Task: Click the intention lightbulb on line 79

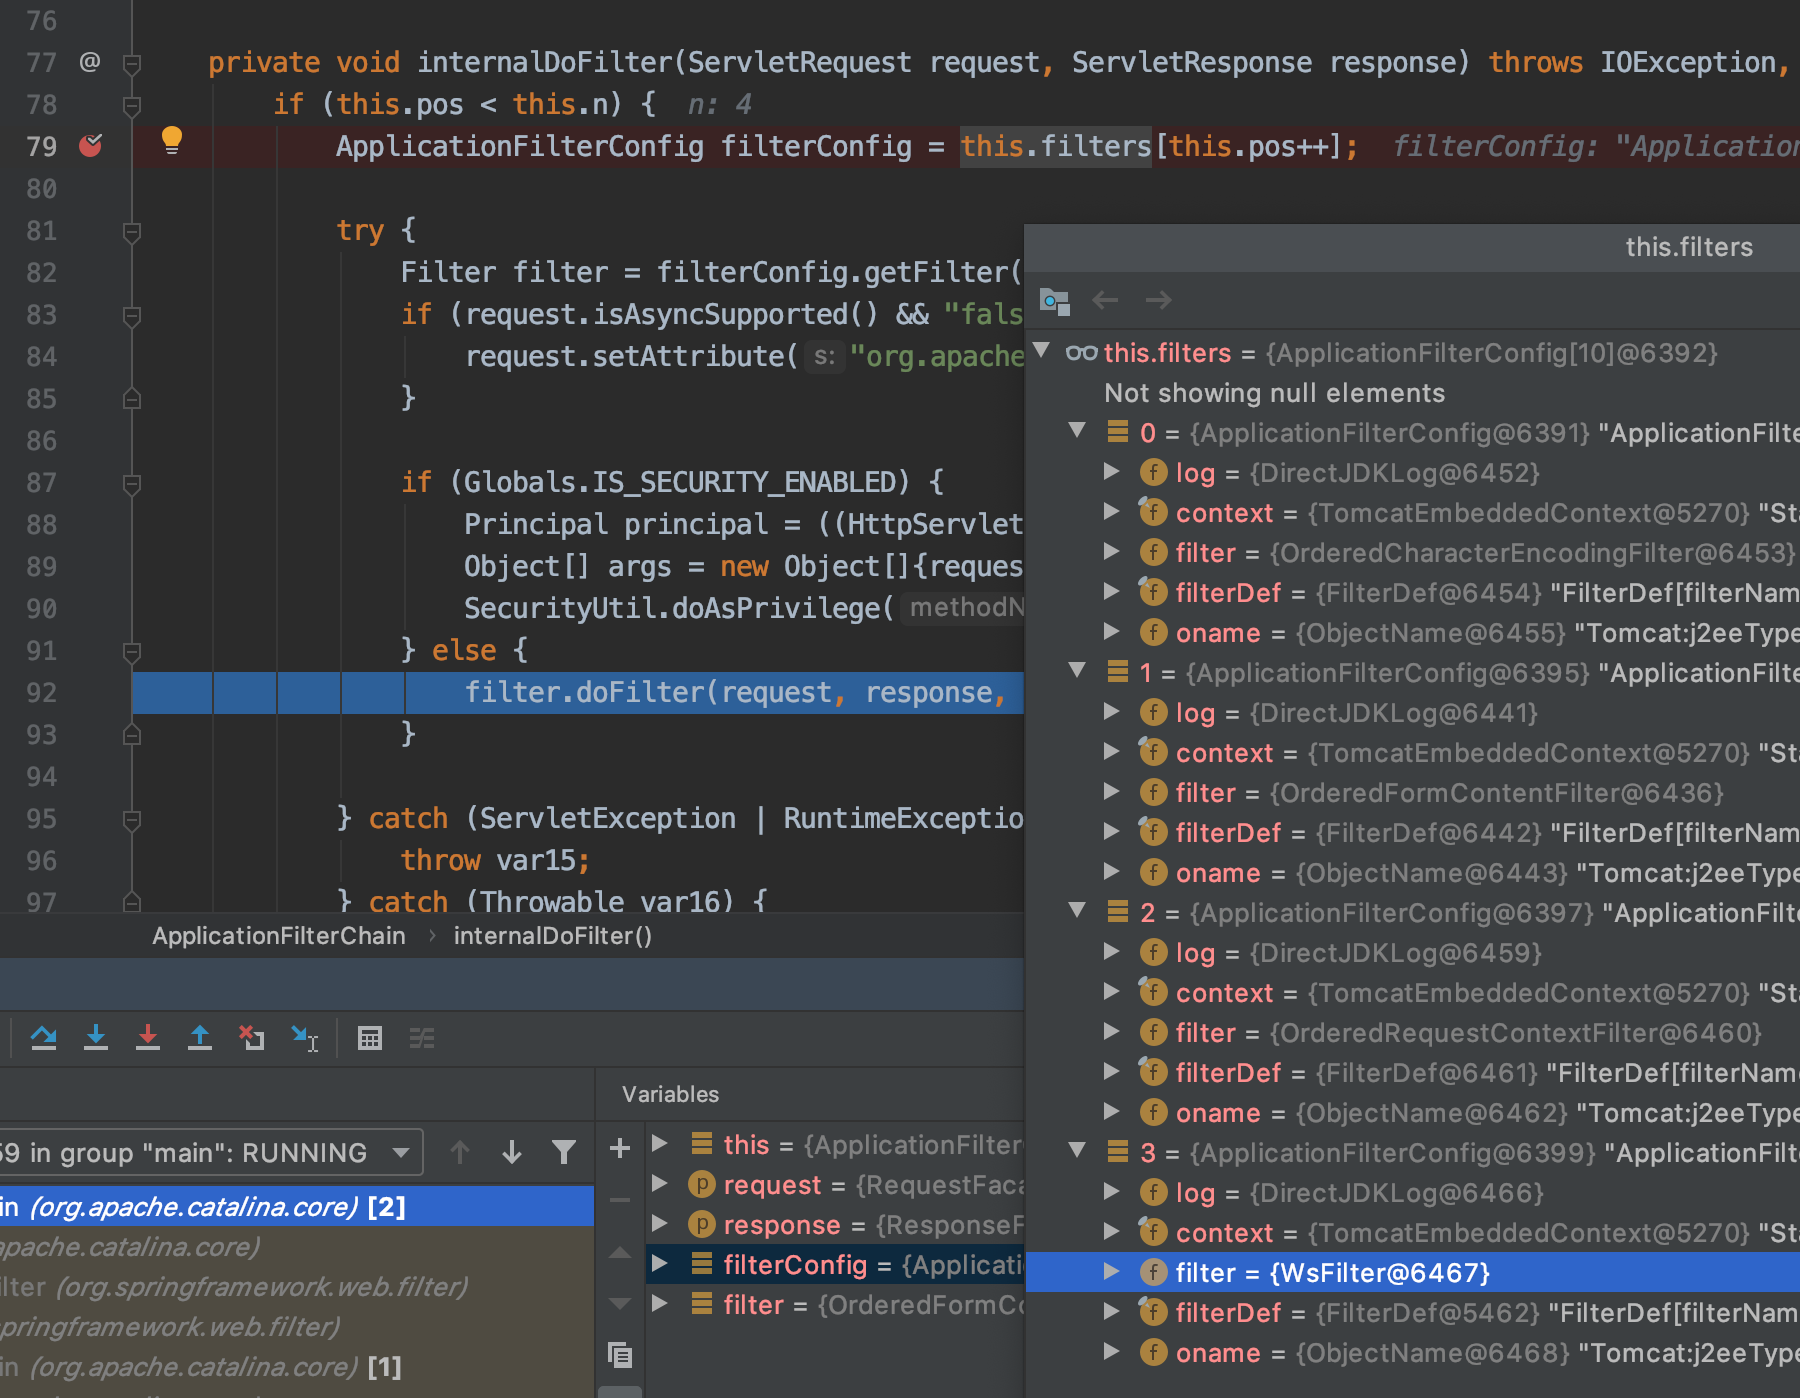Action: 172,141
